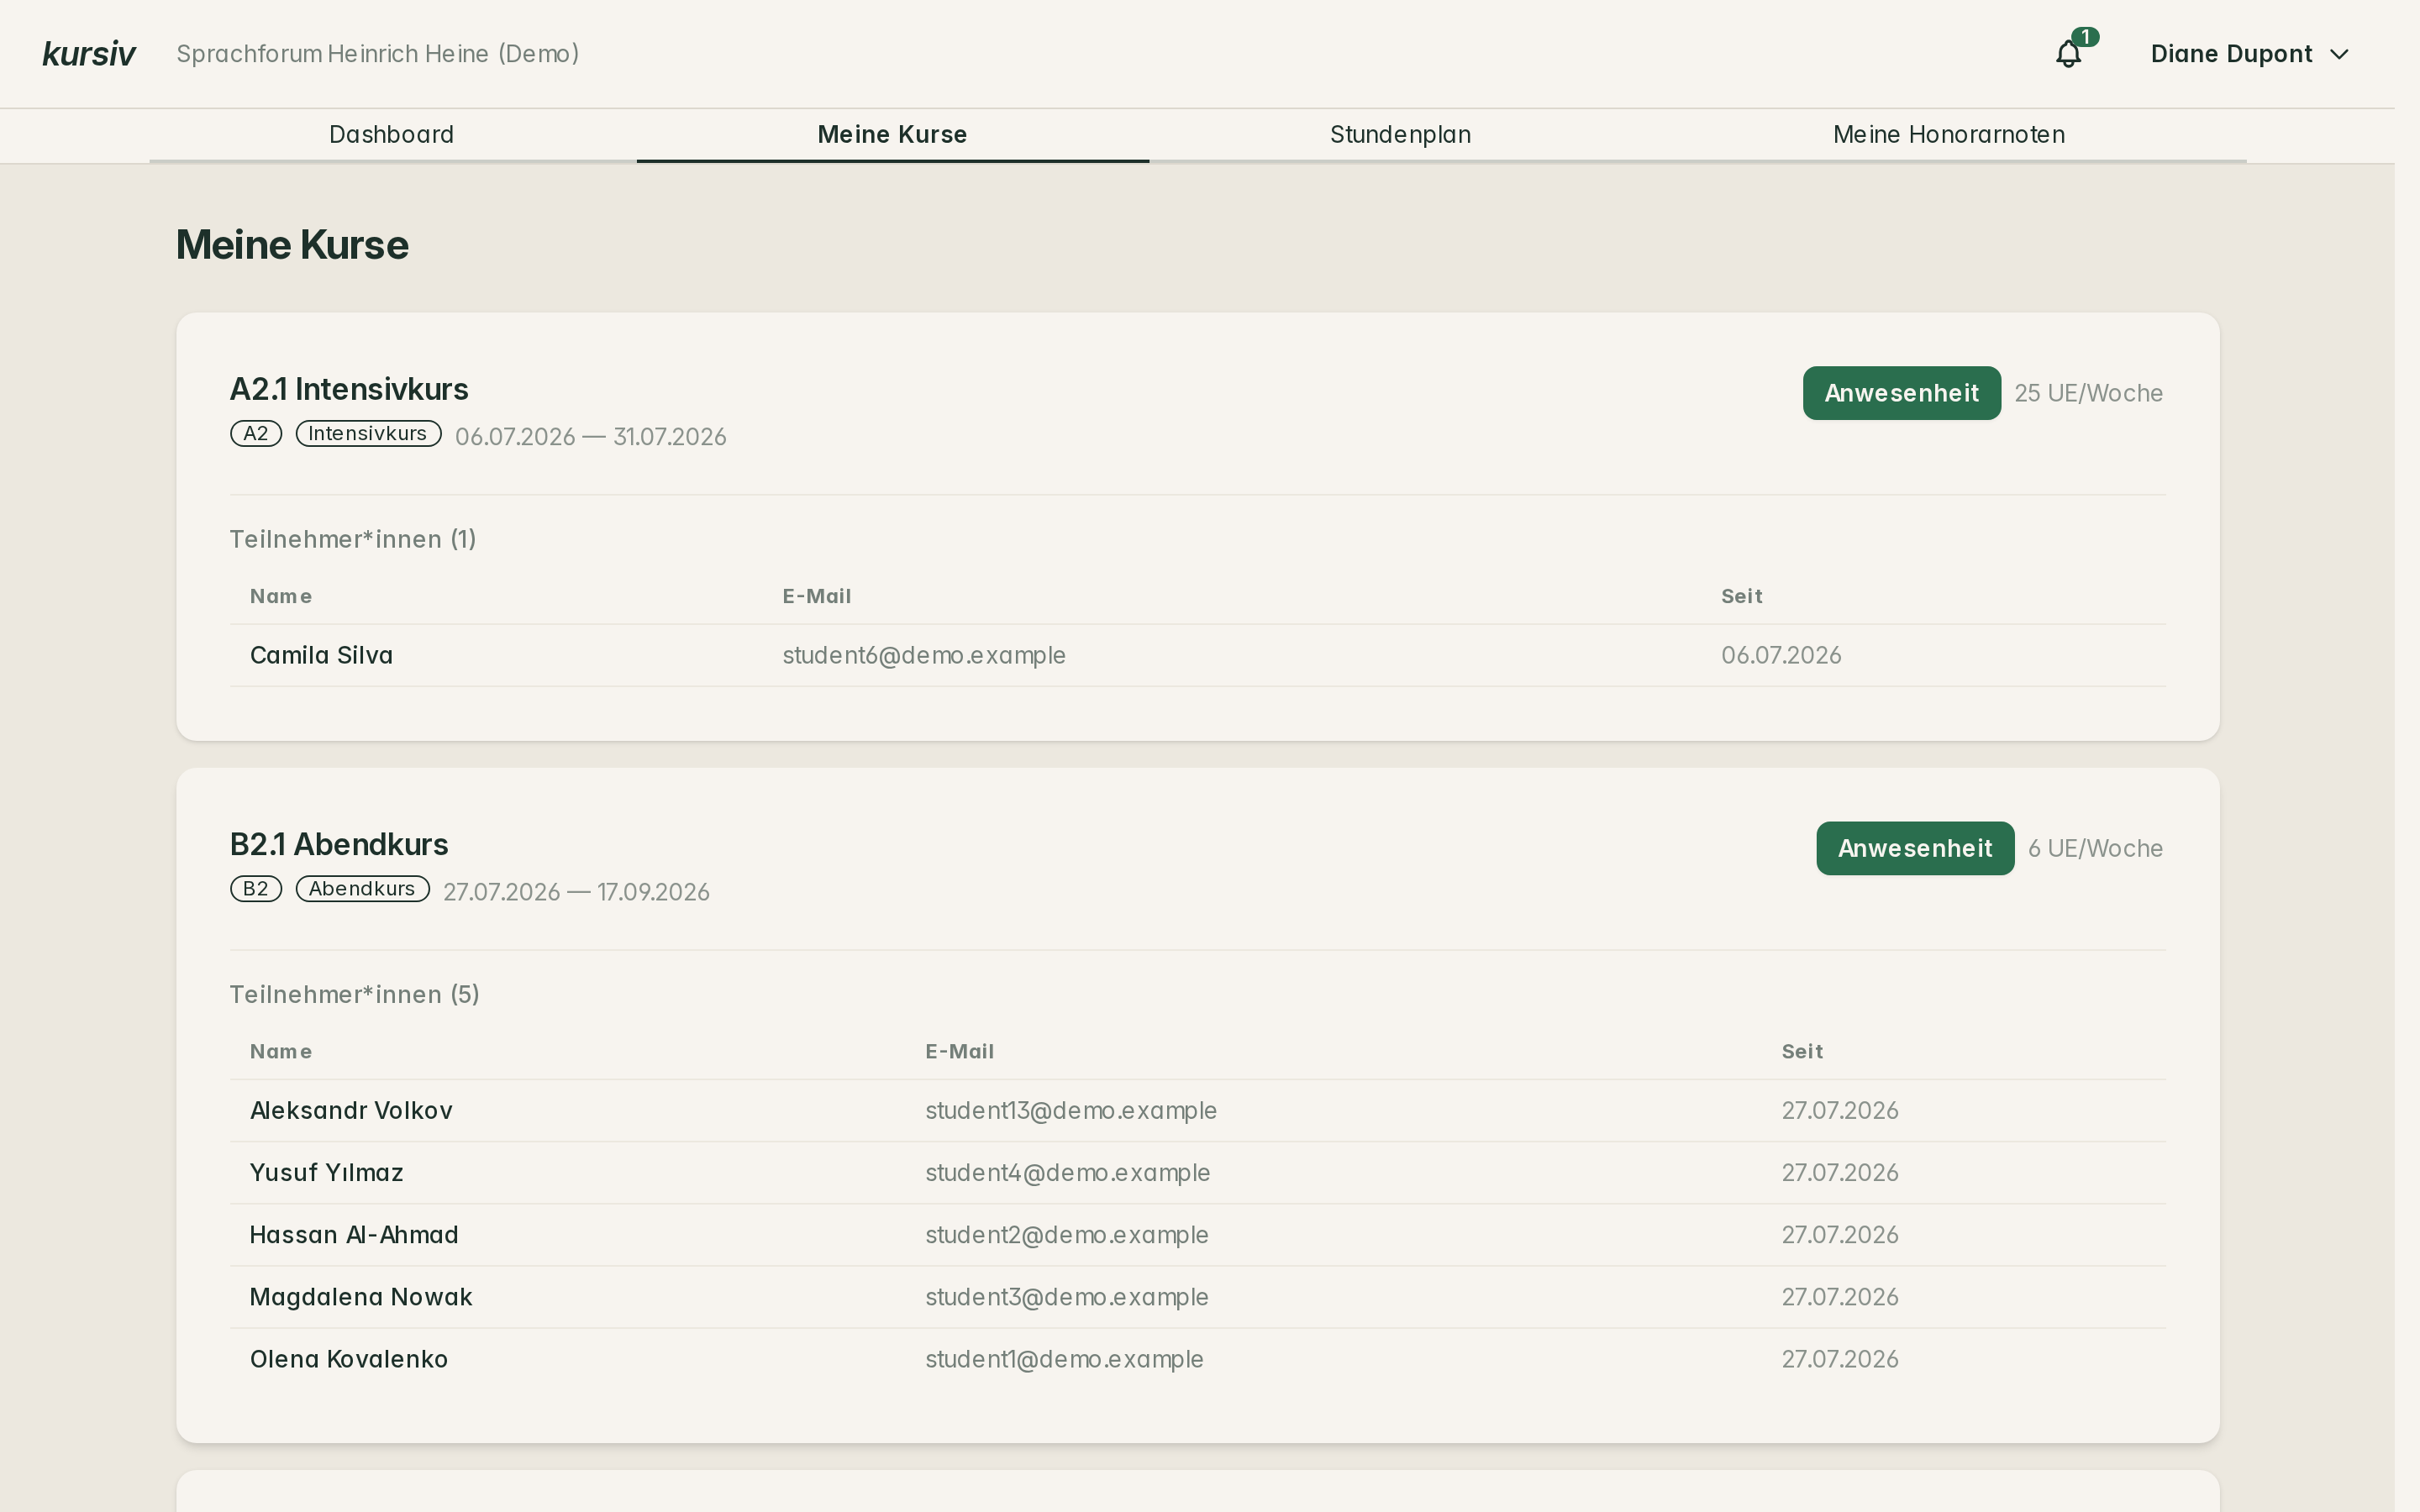2420x1512 pixels.
Task: Click email student3@demo.example
Action: click(x=1067, y=1297)
